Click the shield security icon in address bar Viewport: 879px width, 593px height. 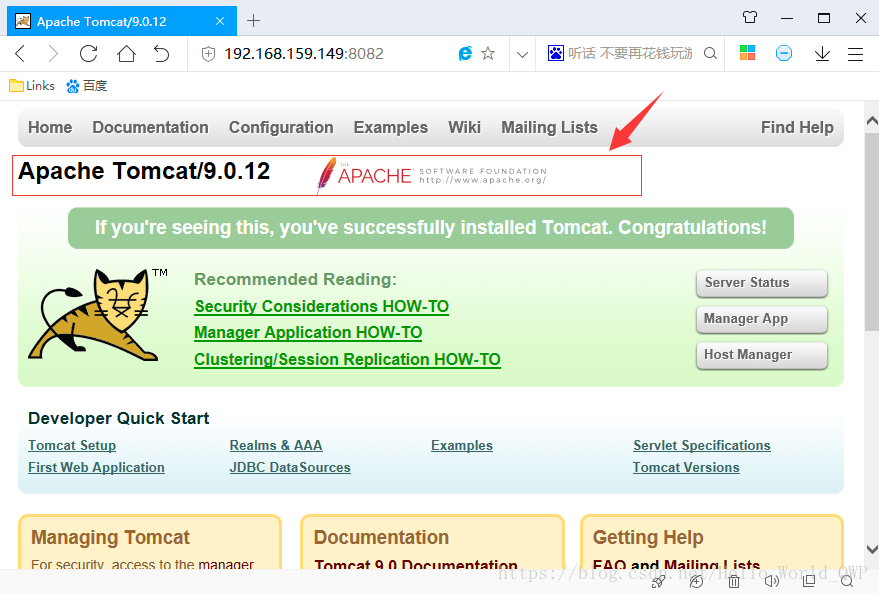pyautogui.click(x=209, y=54)
